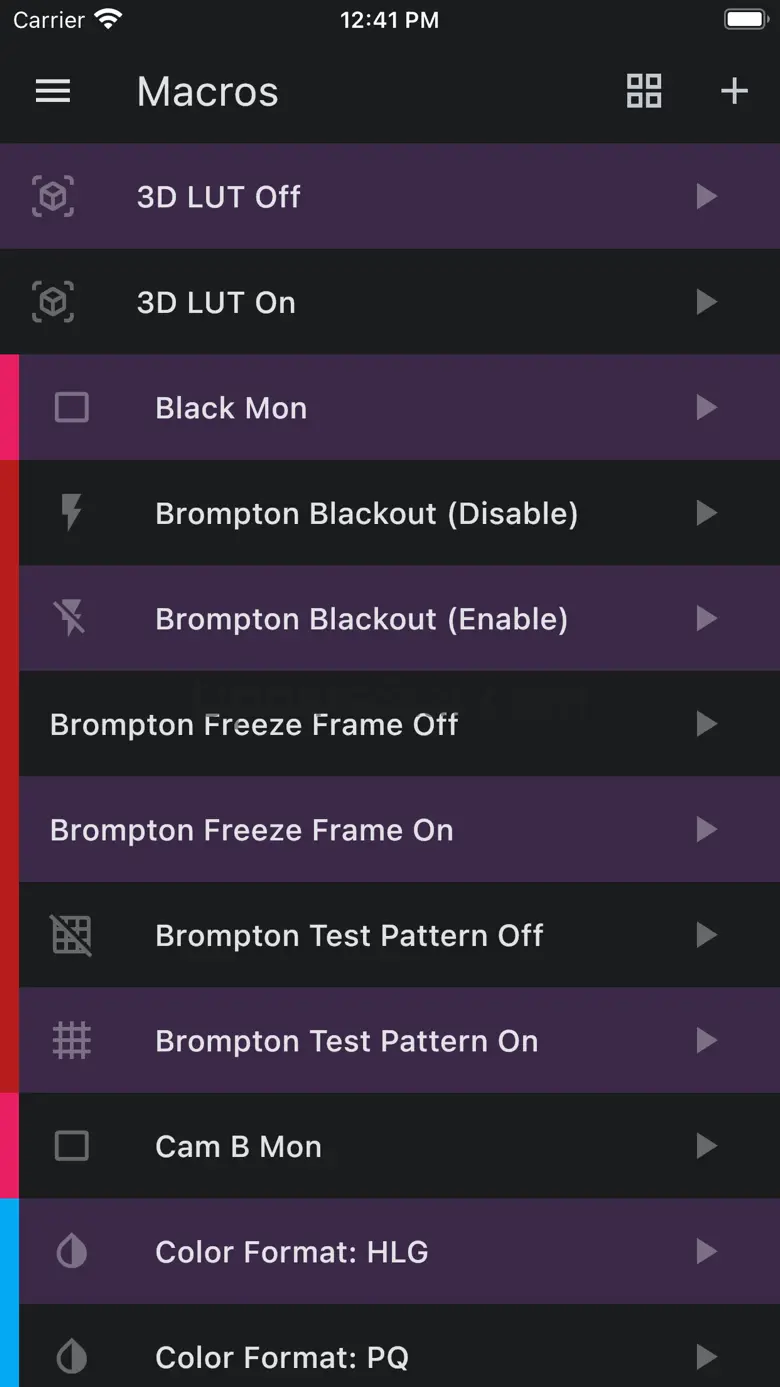Click the 3D LUT On cube icon
Screen dimensions: 780x1387
click(x=53, y=302)
